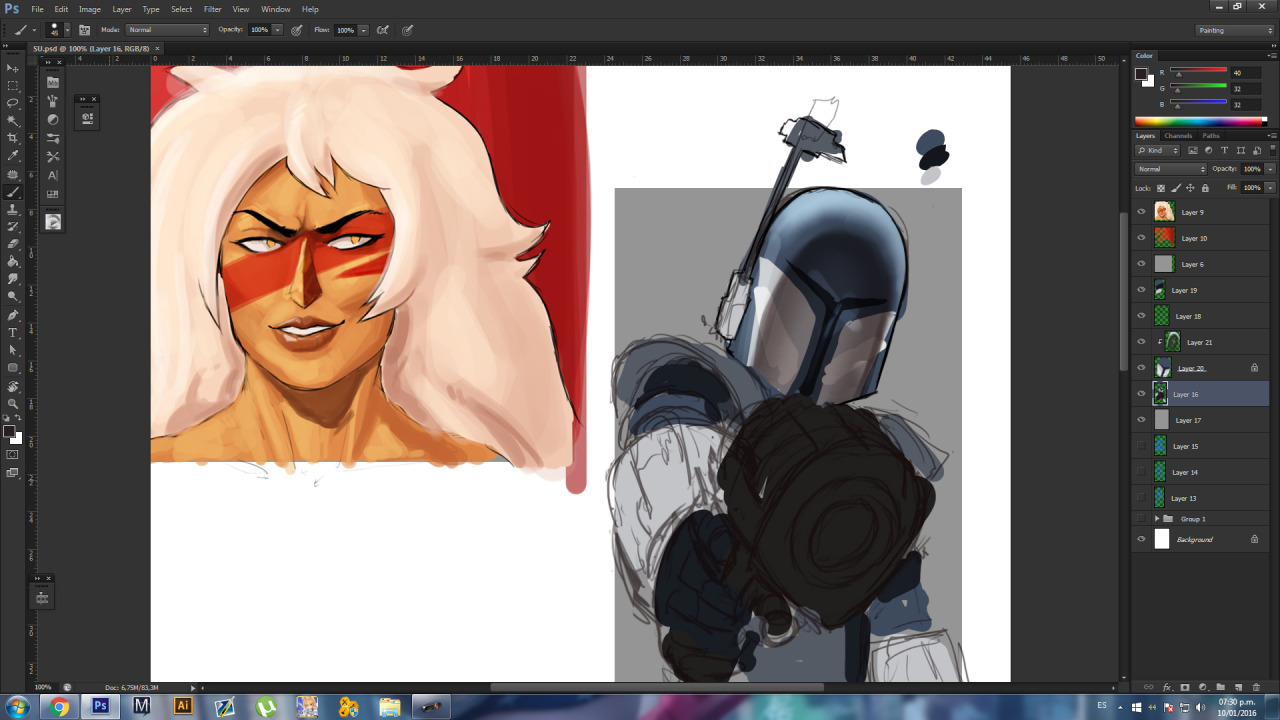Screen dimensions: 1280x720
Task: Toggle brush panel icon in options bar
Action: coord(85,30)
